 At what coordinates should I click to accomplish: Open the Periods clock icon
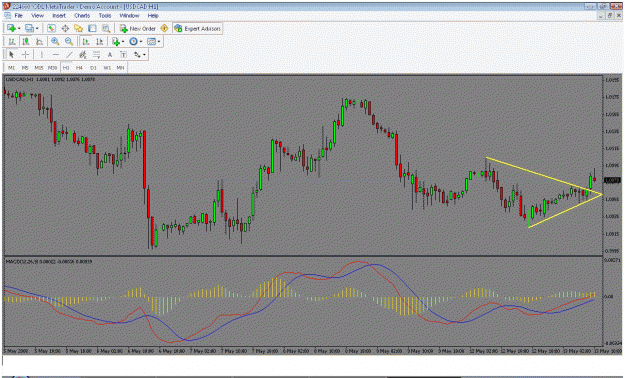(x=134, y=41)
